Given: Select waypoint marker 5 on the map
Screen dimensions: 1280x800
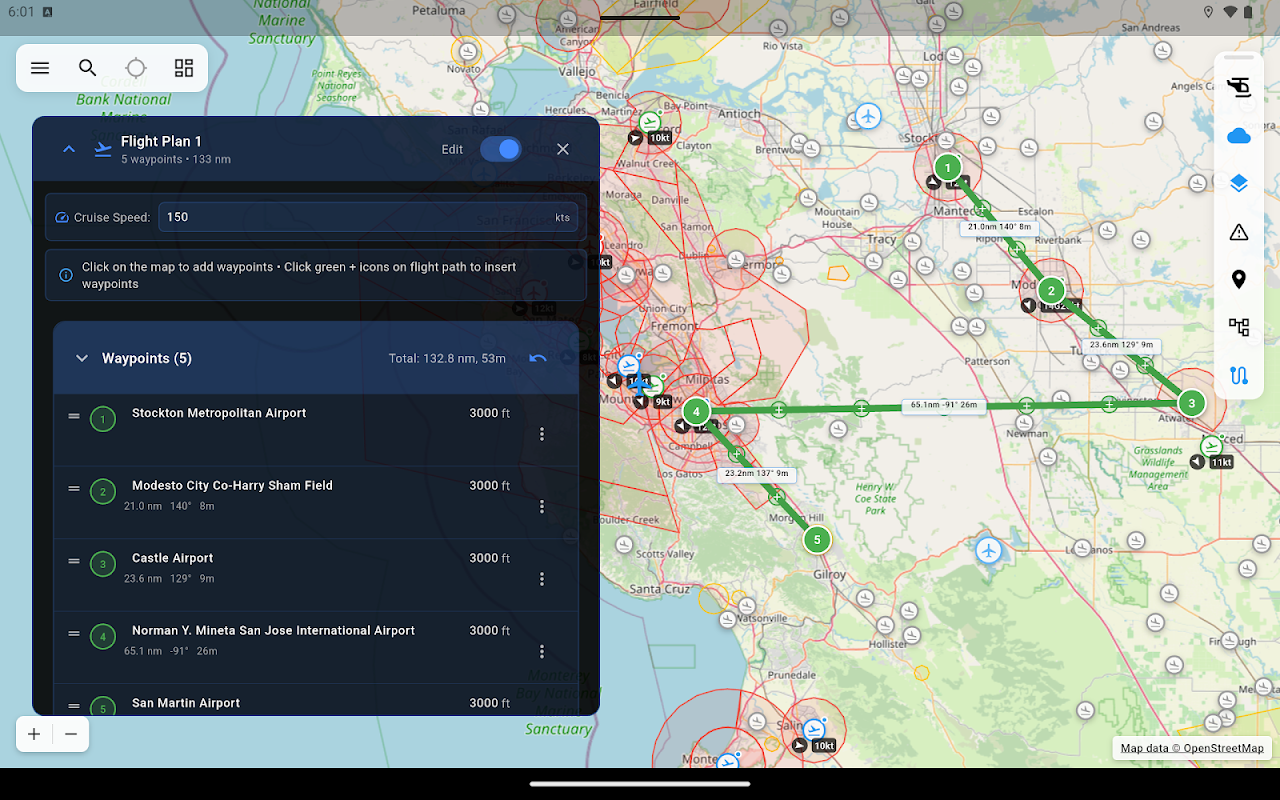Looking at the screenshot, I should pos(817,540).
